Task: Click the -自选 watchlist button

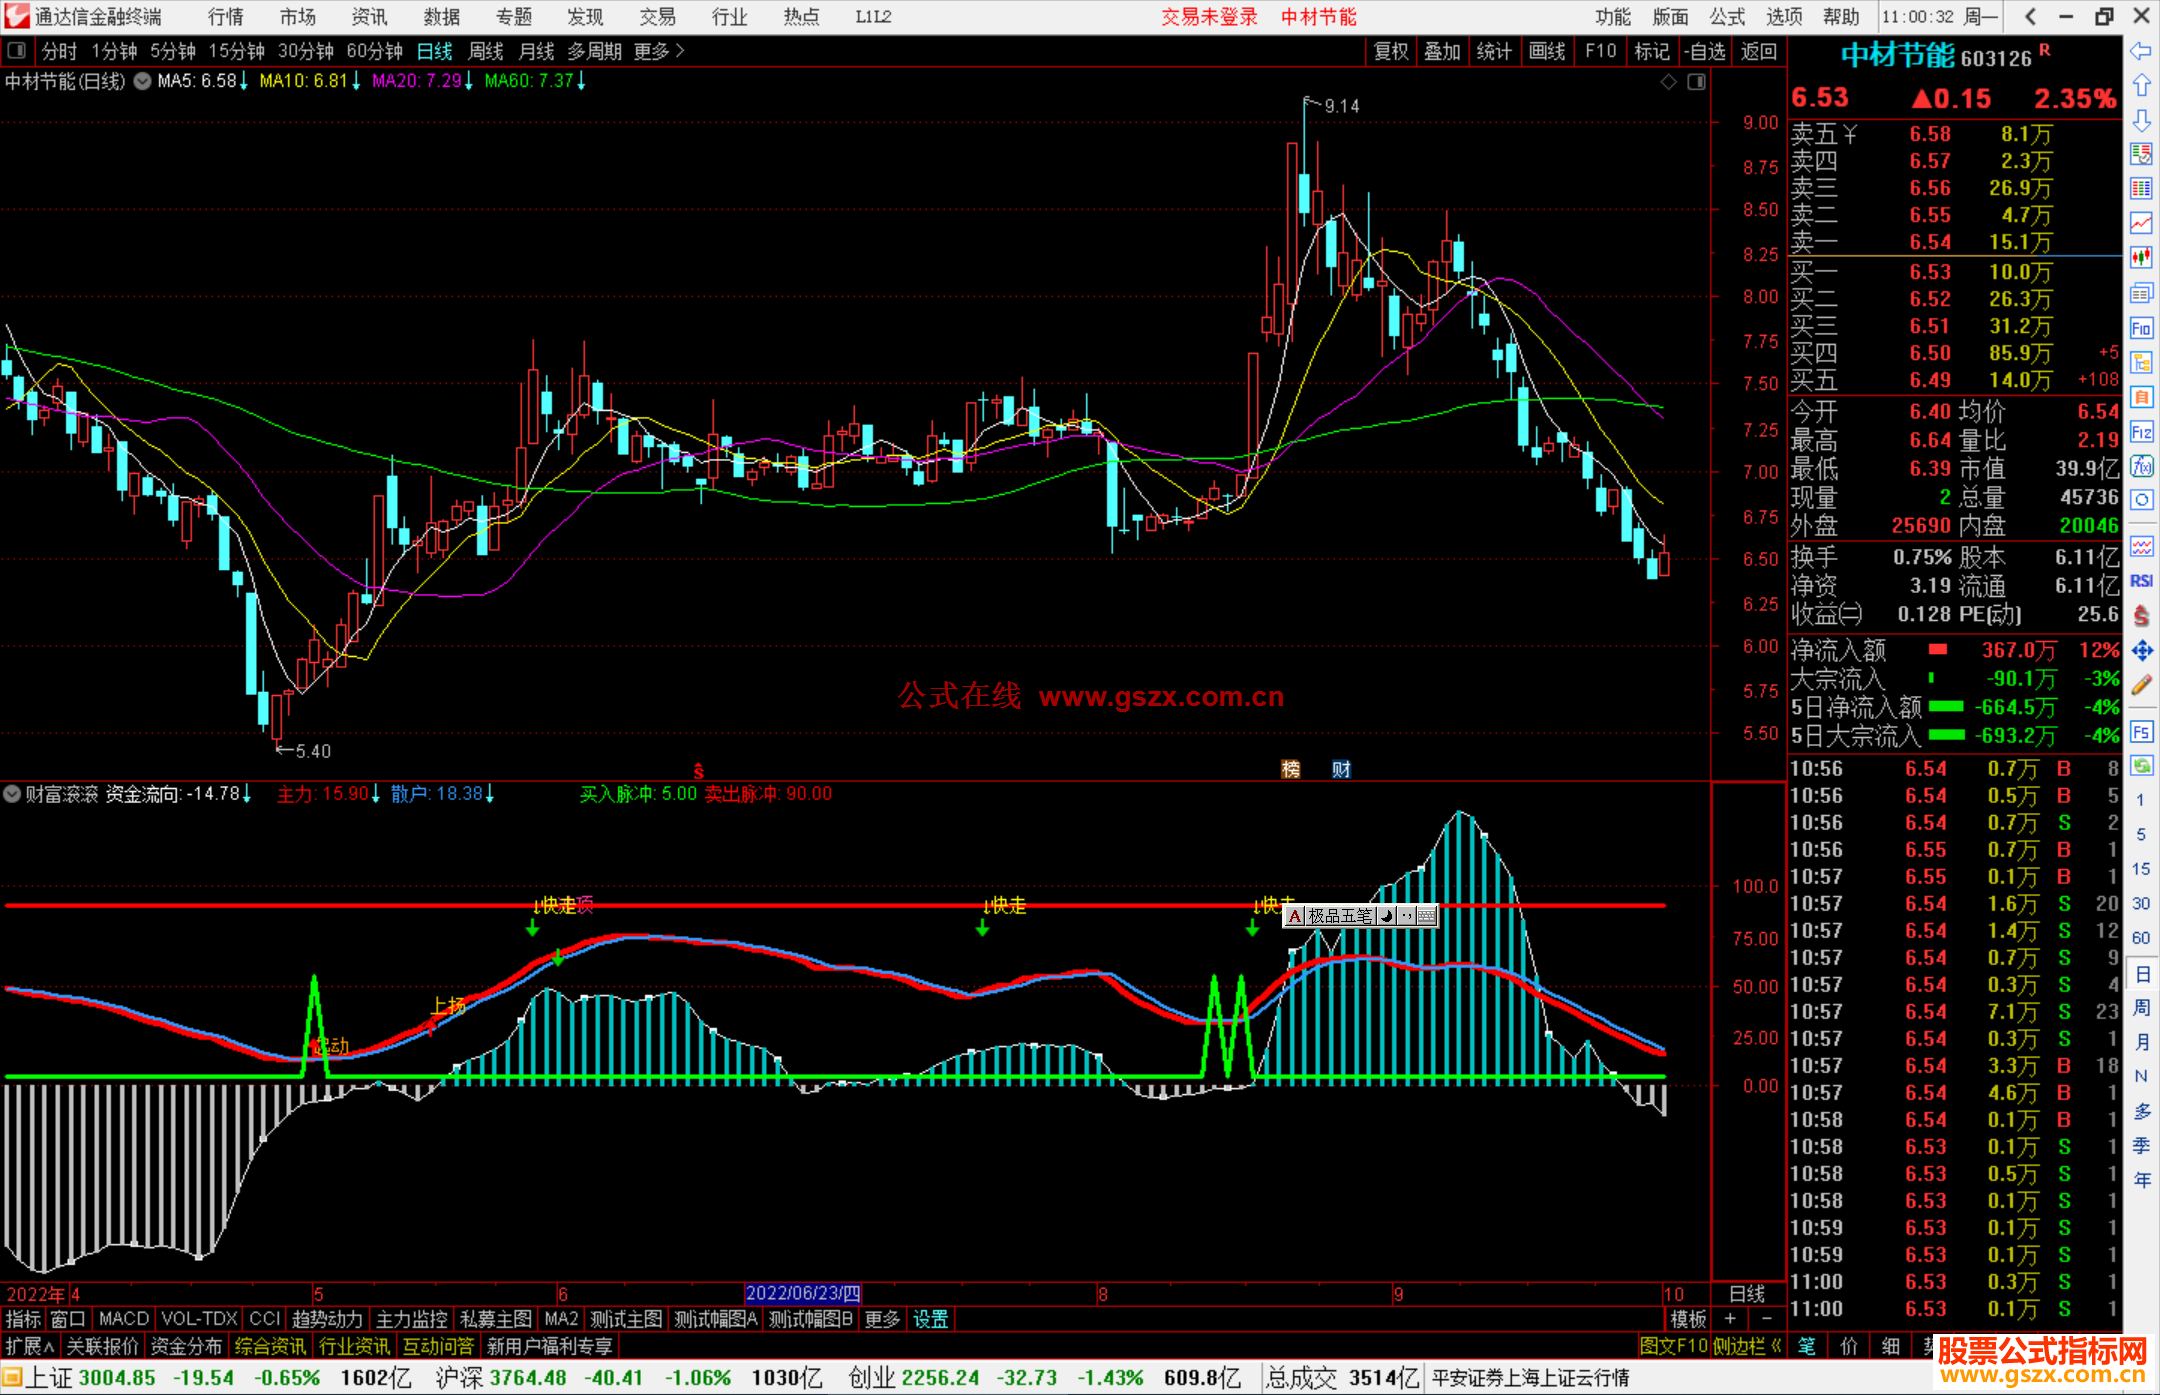Action: [1705, 51]
